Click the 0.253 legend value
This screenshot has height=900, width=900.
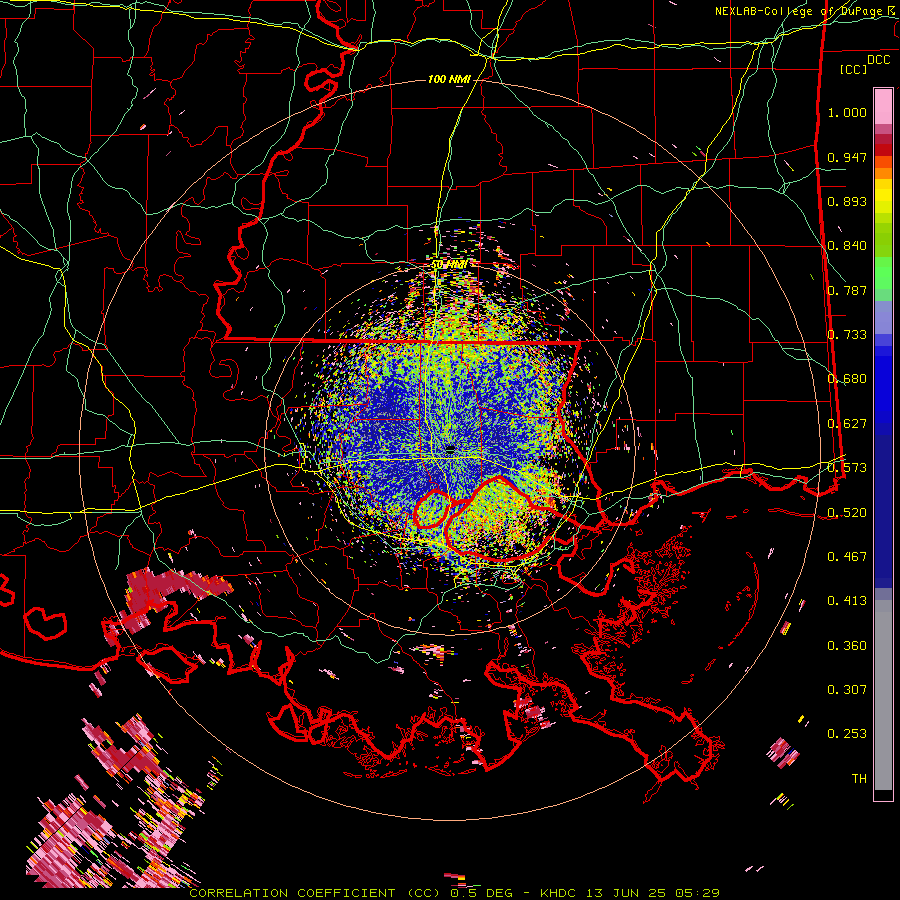(847, 734)
